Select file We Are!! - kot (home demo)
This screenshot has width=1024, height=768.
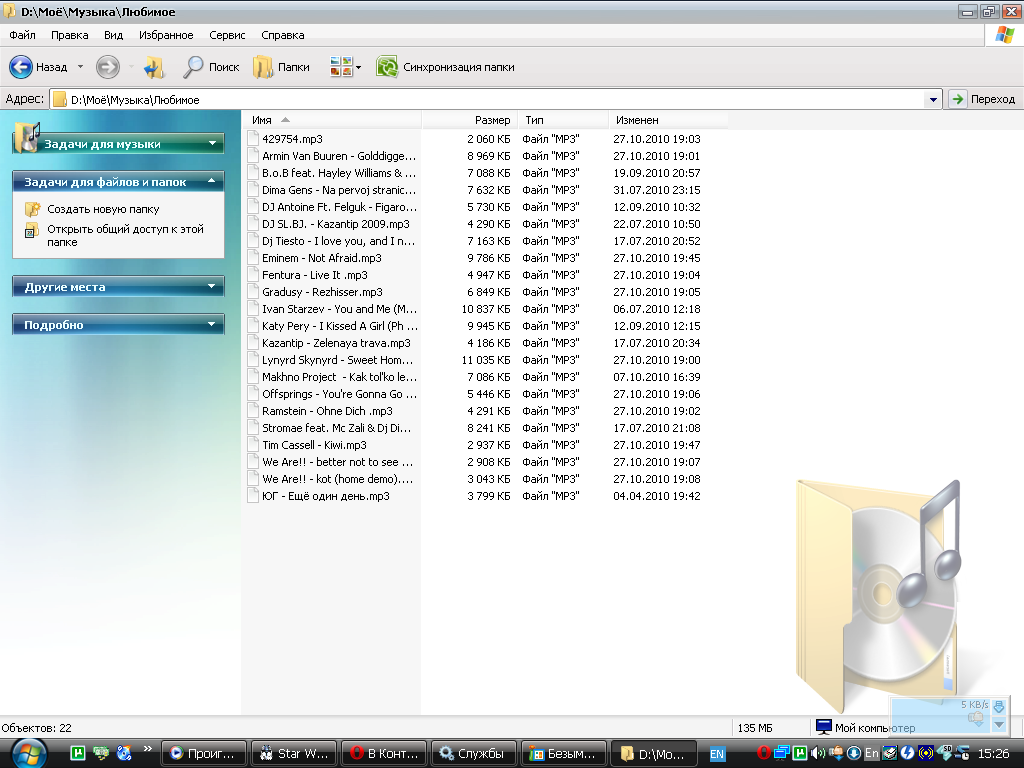point(338,479)
